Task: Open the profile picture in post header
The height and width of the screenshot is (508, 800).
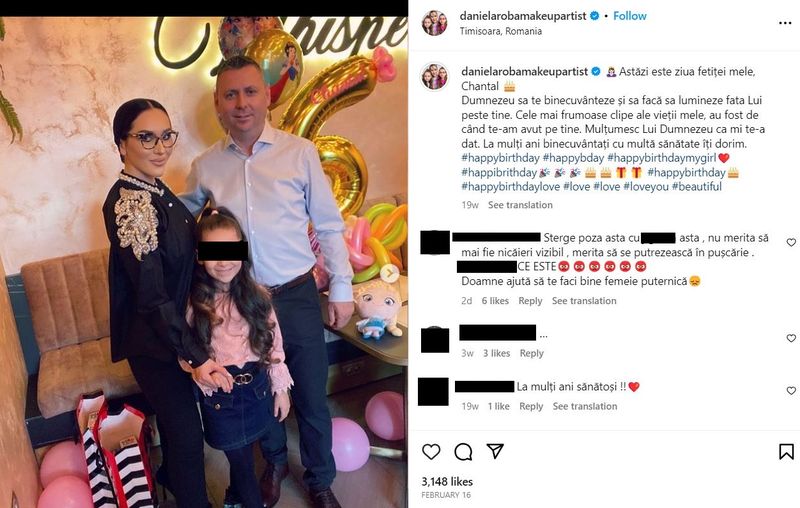Action: [x=434, y=23]
